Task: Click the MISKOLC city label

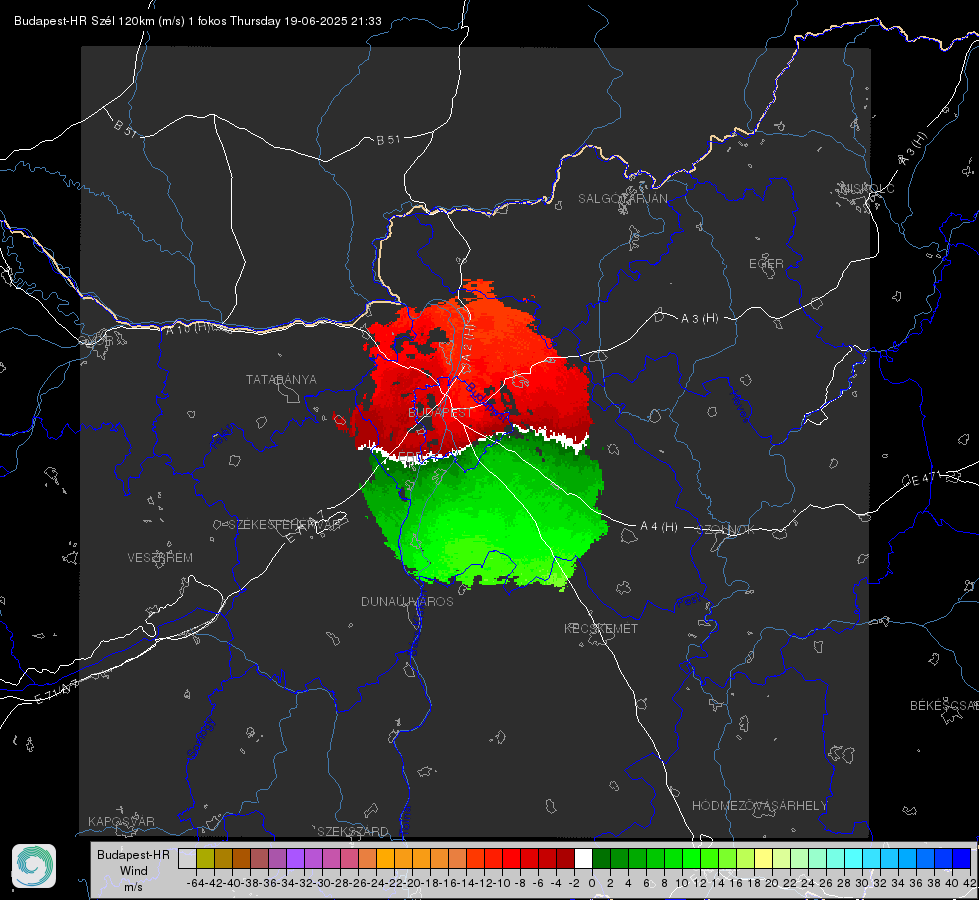Action: [867, 188]
